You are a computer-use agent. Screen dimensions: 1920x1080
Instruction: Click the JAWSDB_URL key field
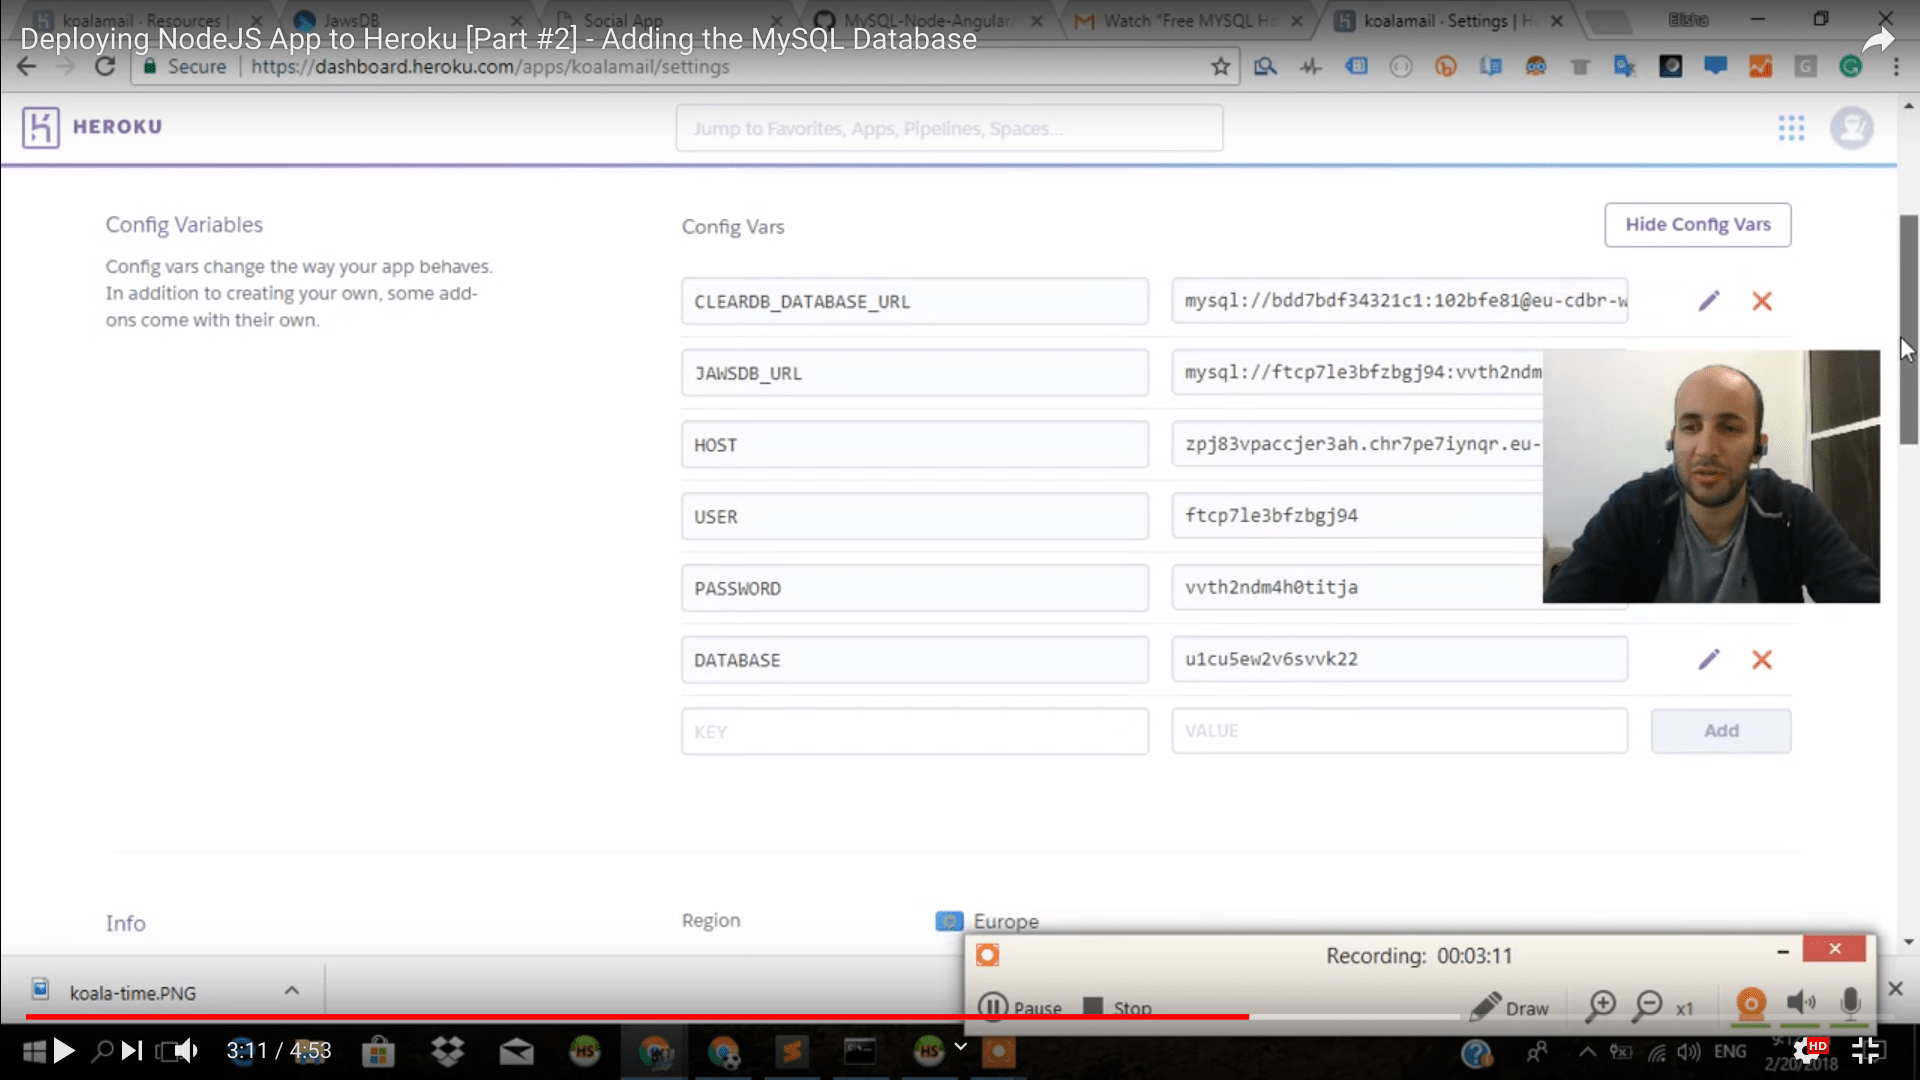[x=914, y=373]
